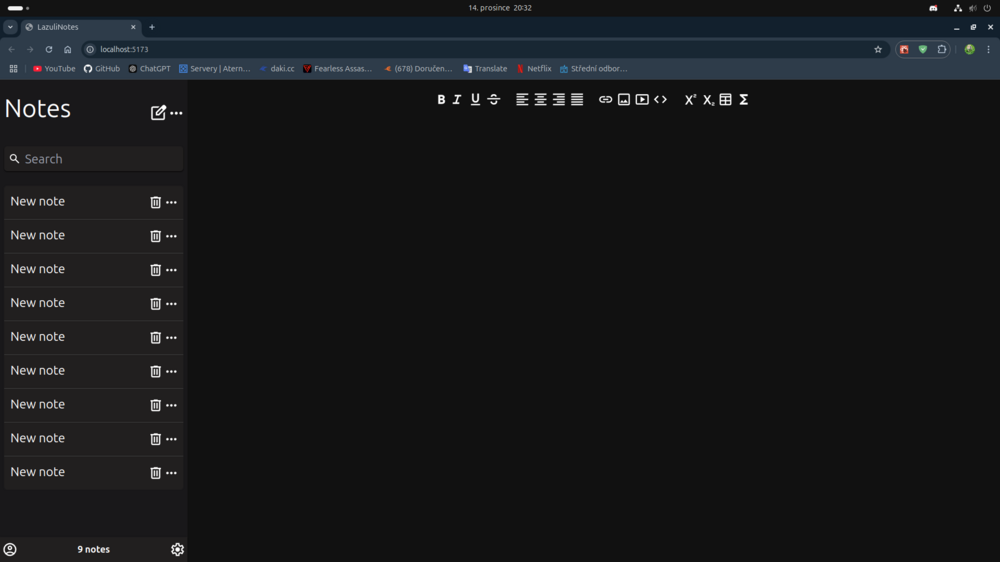Viewport: 1000px width, 562px height.
Task: Open the ChatGPT bookmark
Action: 149,68
